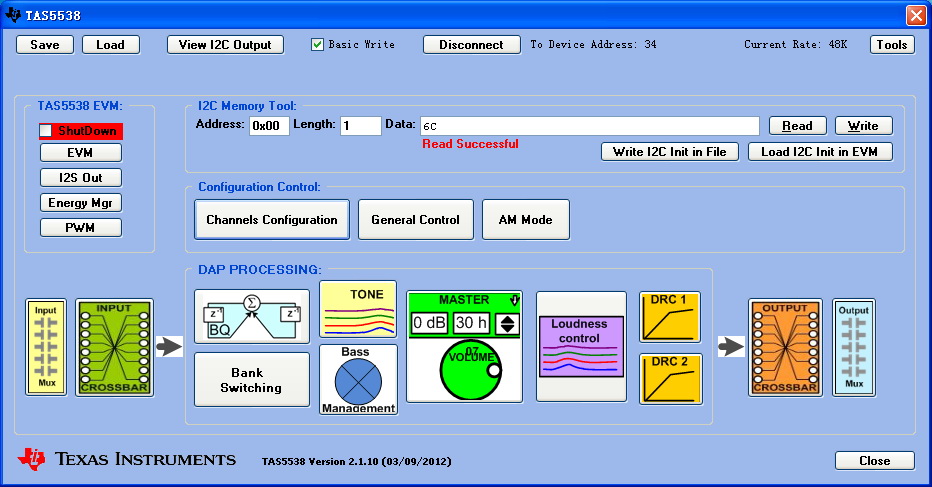932x487 pixels.
Task: Click the Master volume header arrow
Action: (x=514, y=300)
